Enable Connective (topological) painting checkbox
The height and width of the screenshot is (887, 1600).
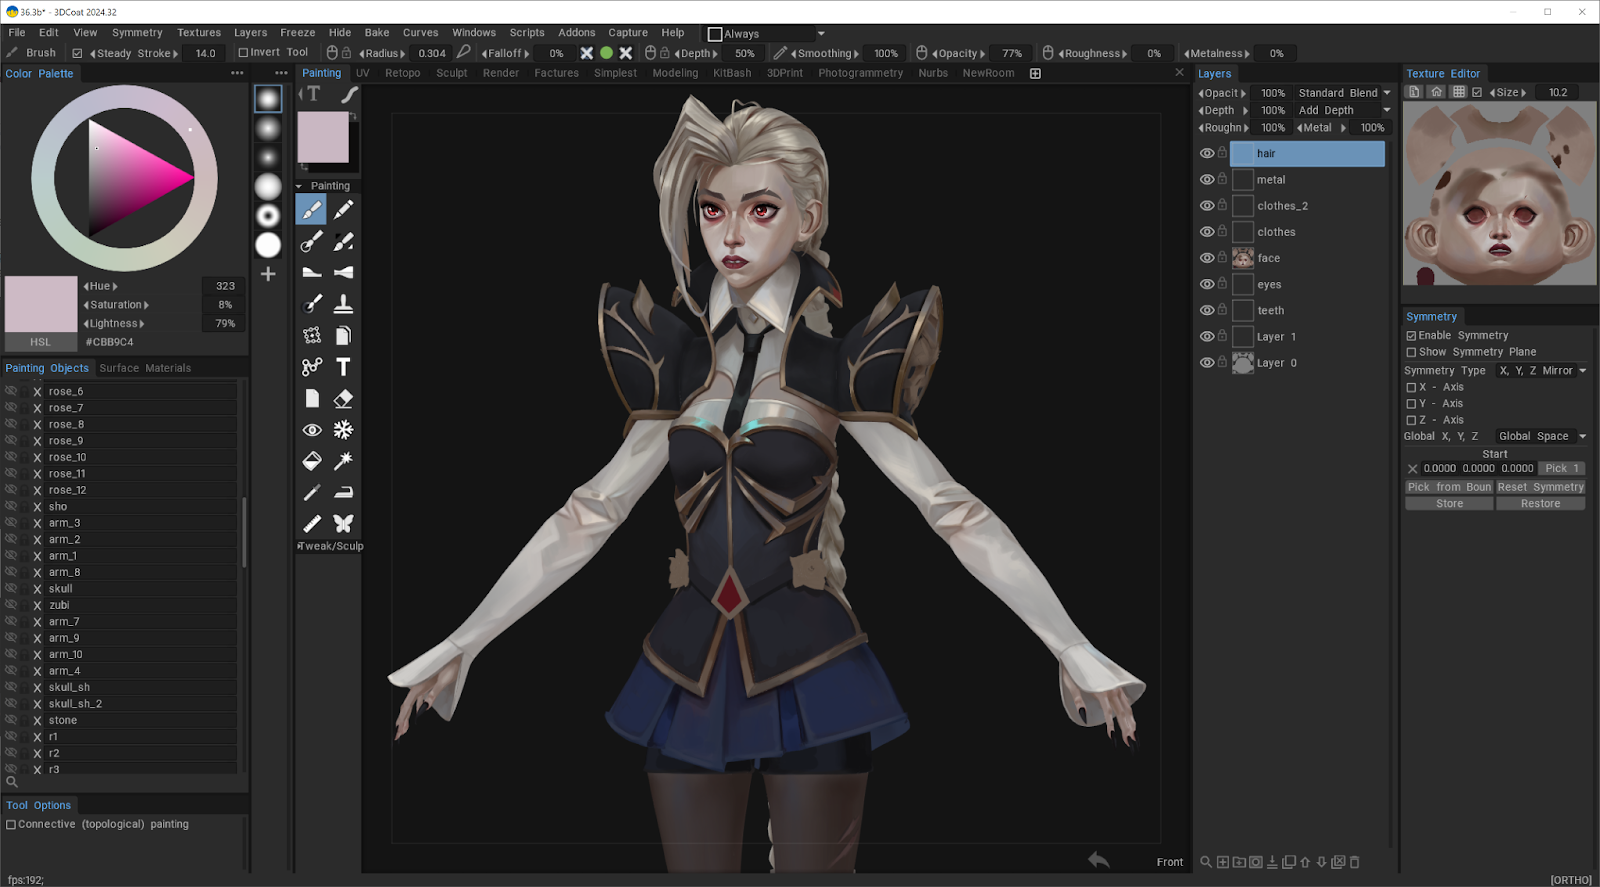tap(11, 825)
